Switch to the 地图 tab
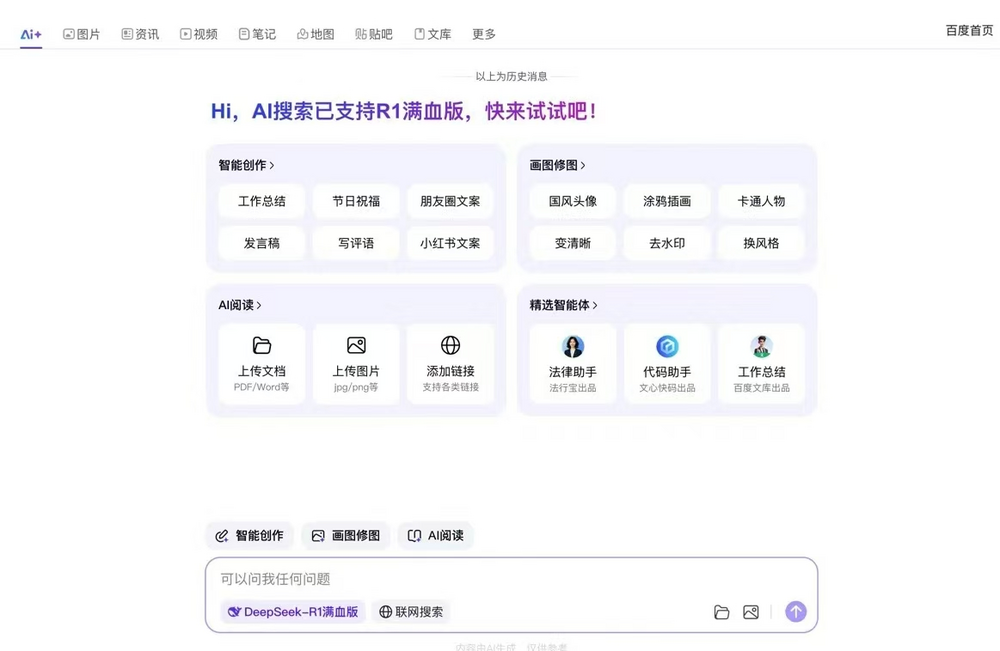Screen dimensions: 1000x651 pyautogui.click(x=316, y=34)
